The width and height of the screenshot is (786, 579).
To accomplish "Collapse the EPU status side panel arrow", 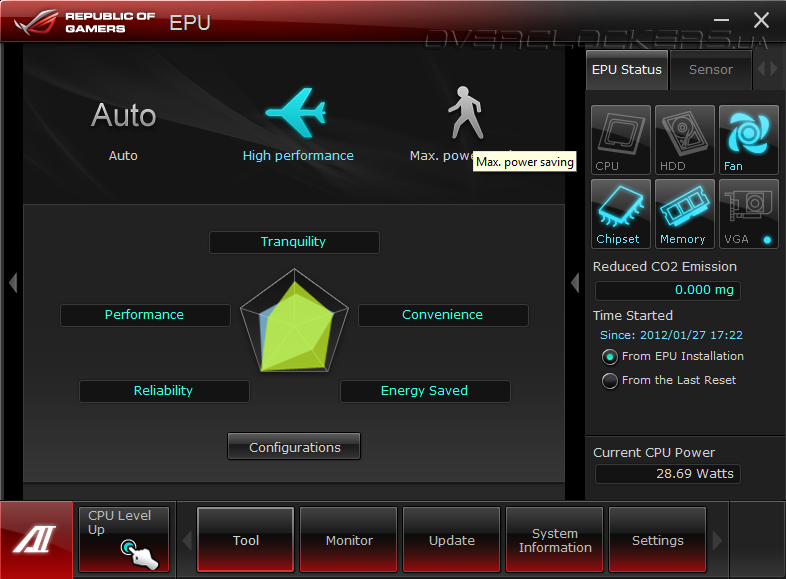I will [x=575, y=283].
